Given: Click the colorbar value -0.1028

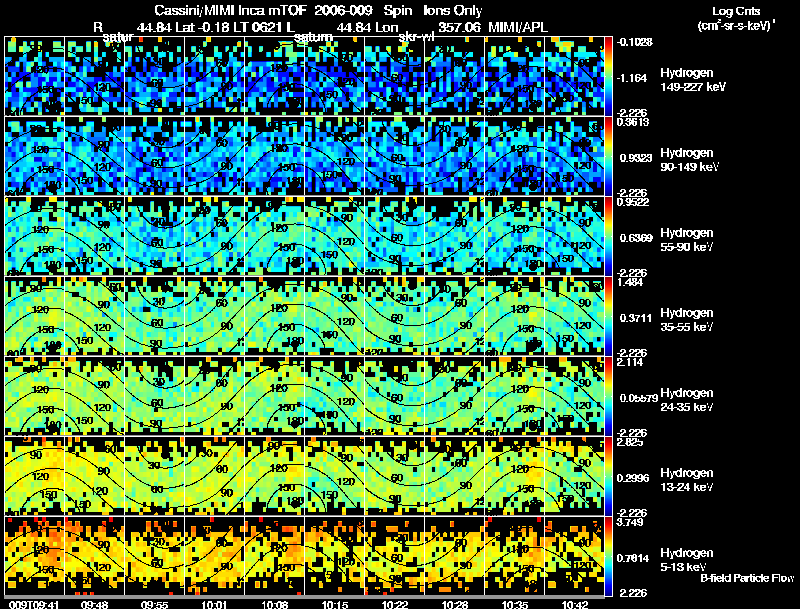Looking at the screenshot, I should [635, 42].
